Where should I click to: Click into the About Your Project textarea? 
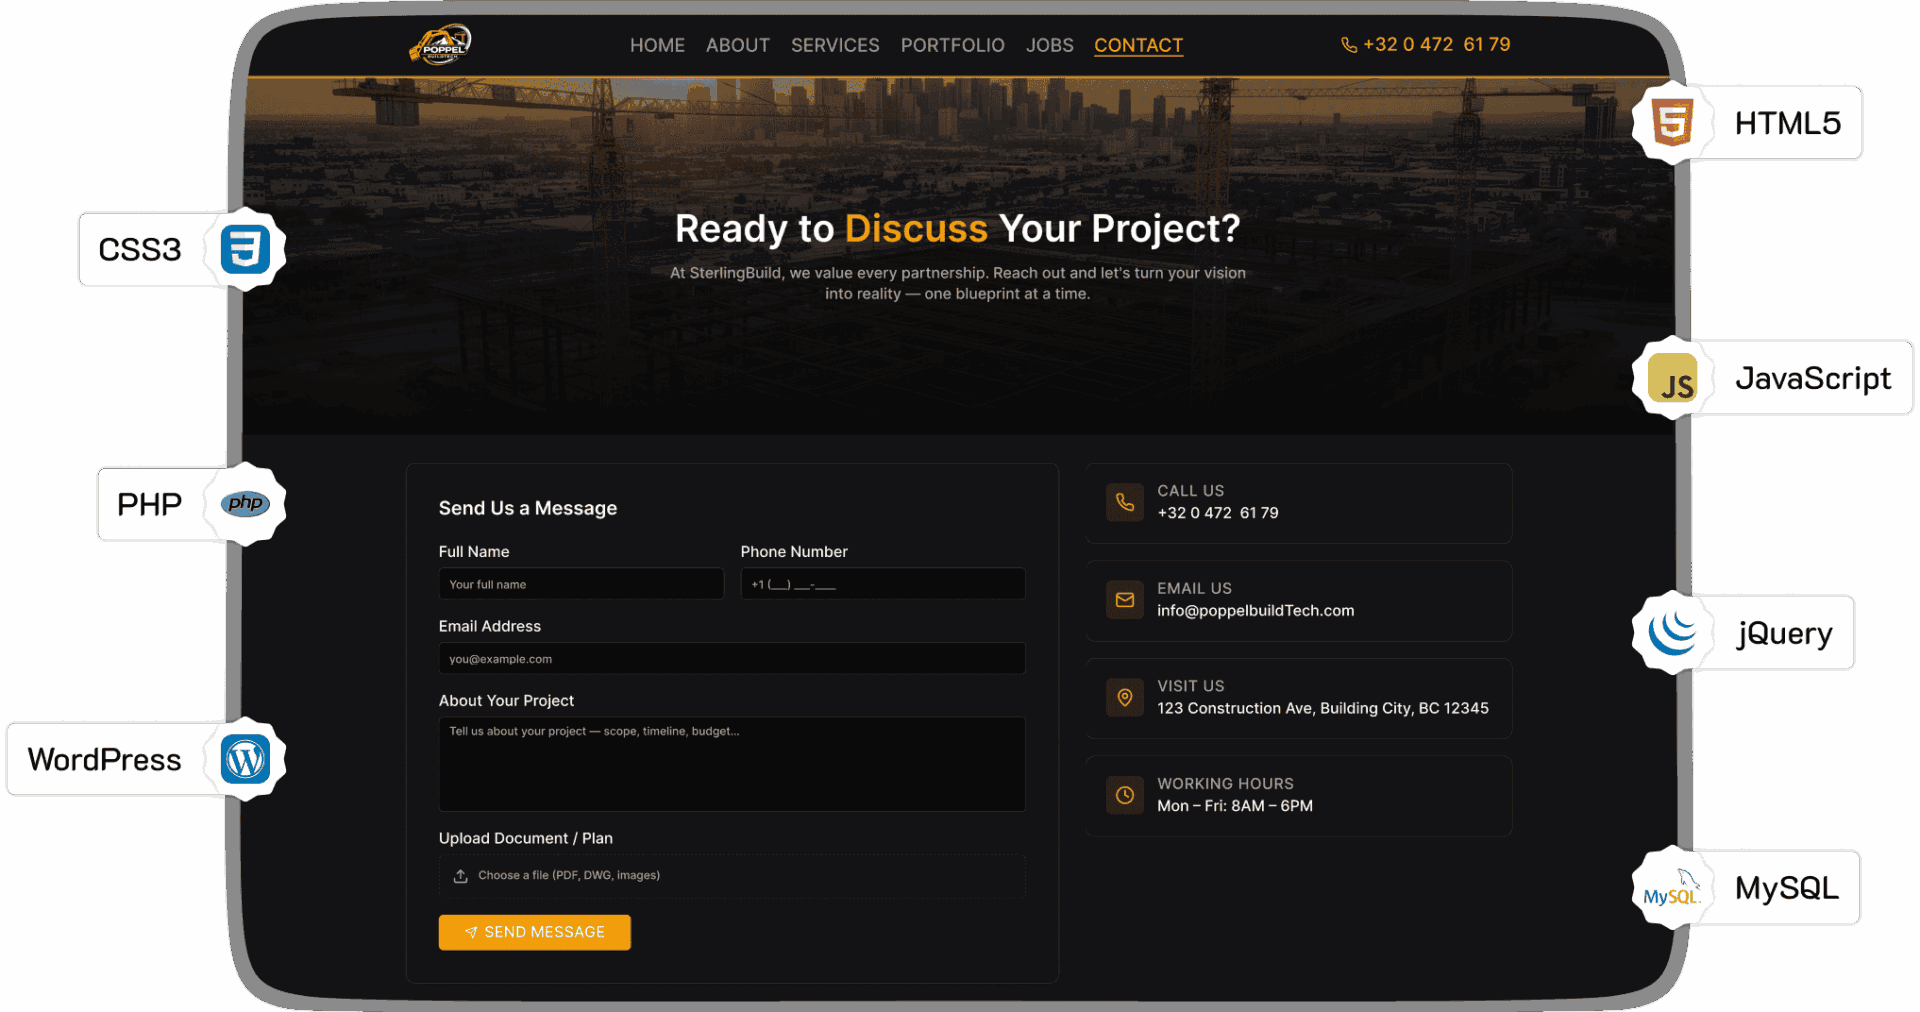[x=731, y=764]
